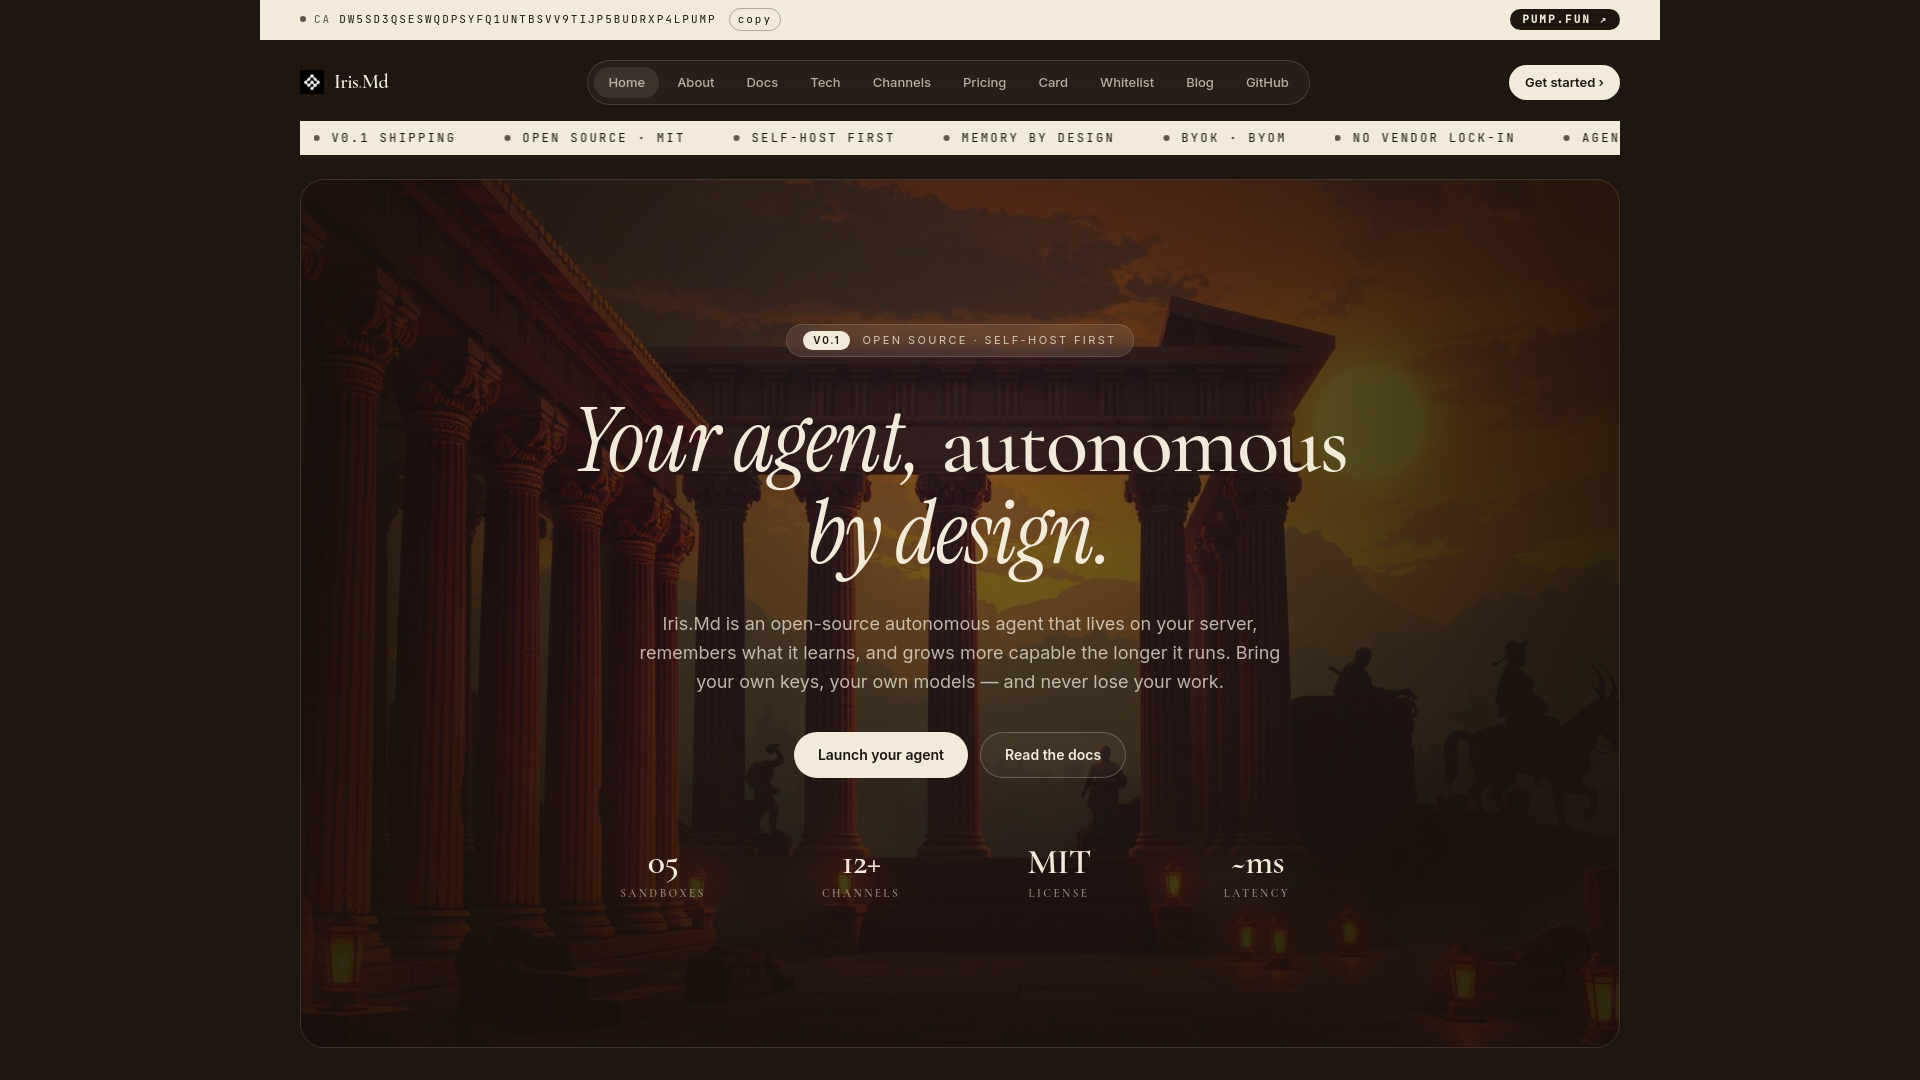Click the NO VENDOR LOCK-IN ticker text
This screenshot has width=1920, height=1080.
pyautogui.click(x=1433, y=138)
